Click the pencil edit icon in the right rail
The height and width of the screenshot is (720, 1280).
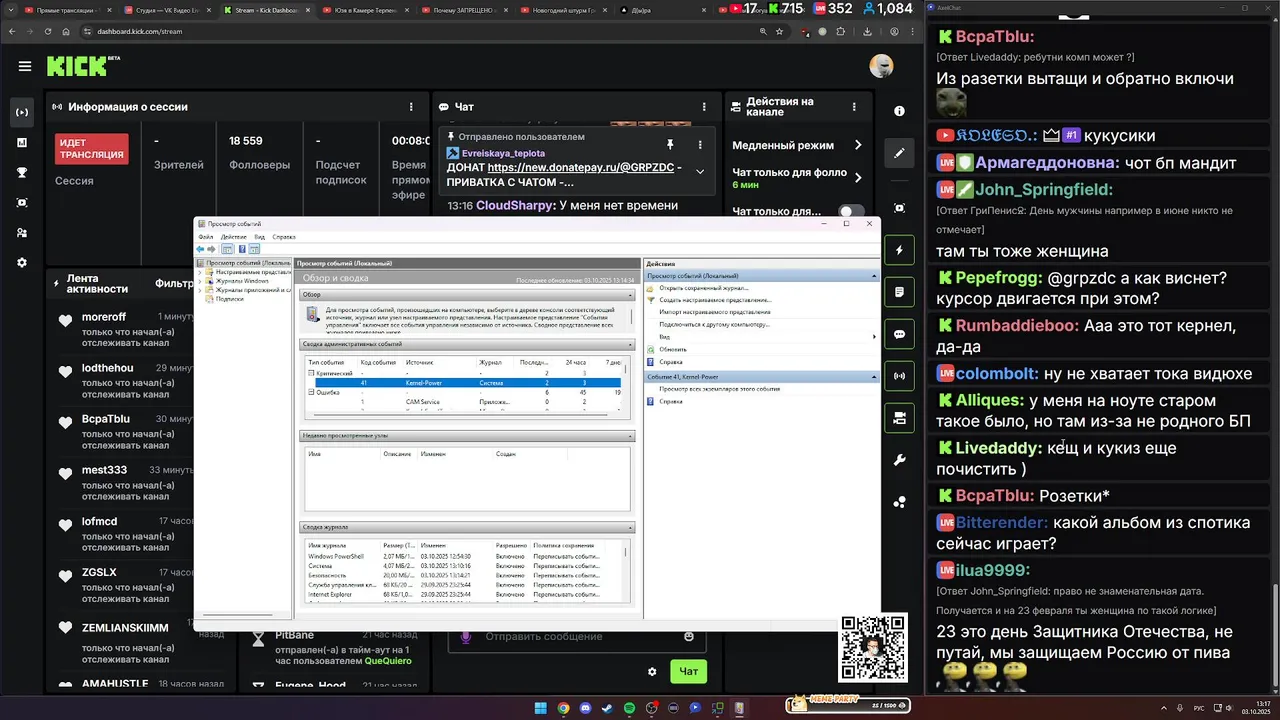tap(899, 153)
